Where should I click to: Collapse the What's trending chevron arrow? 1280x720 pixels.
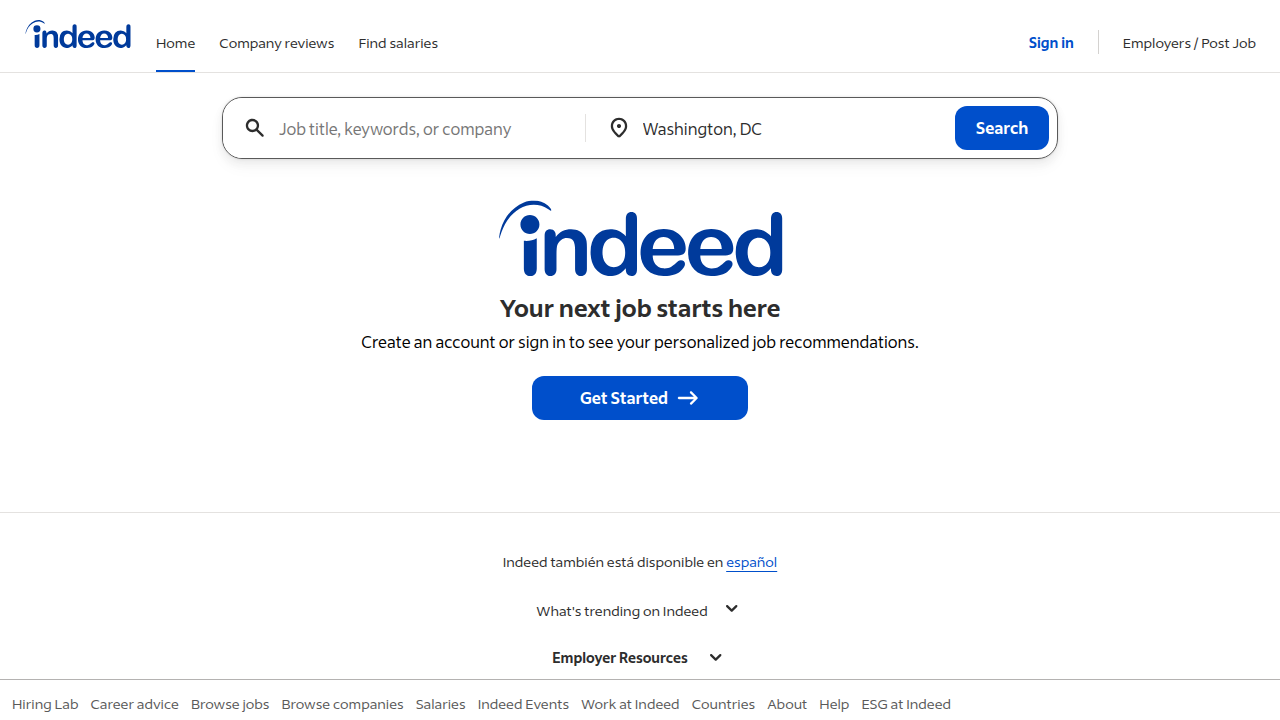(x=731, y=608)
